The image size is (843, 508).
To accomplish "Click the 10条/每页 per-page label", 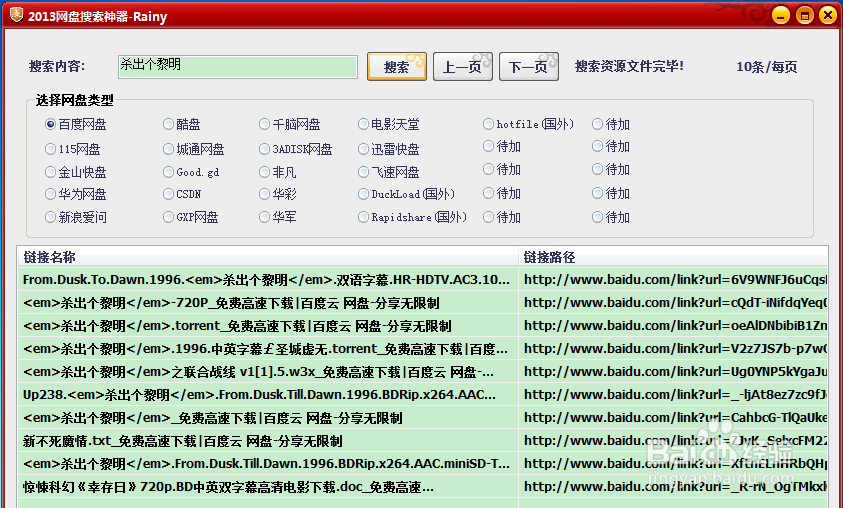I will (x=767, y=67).
